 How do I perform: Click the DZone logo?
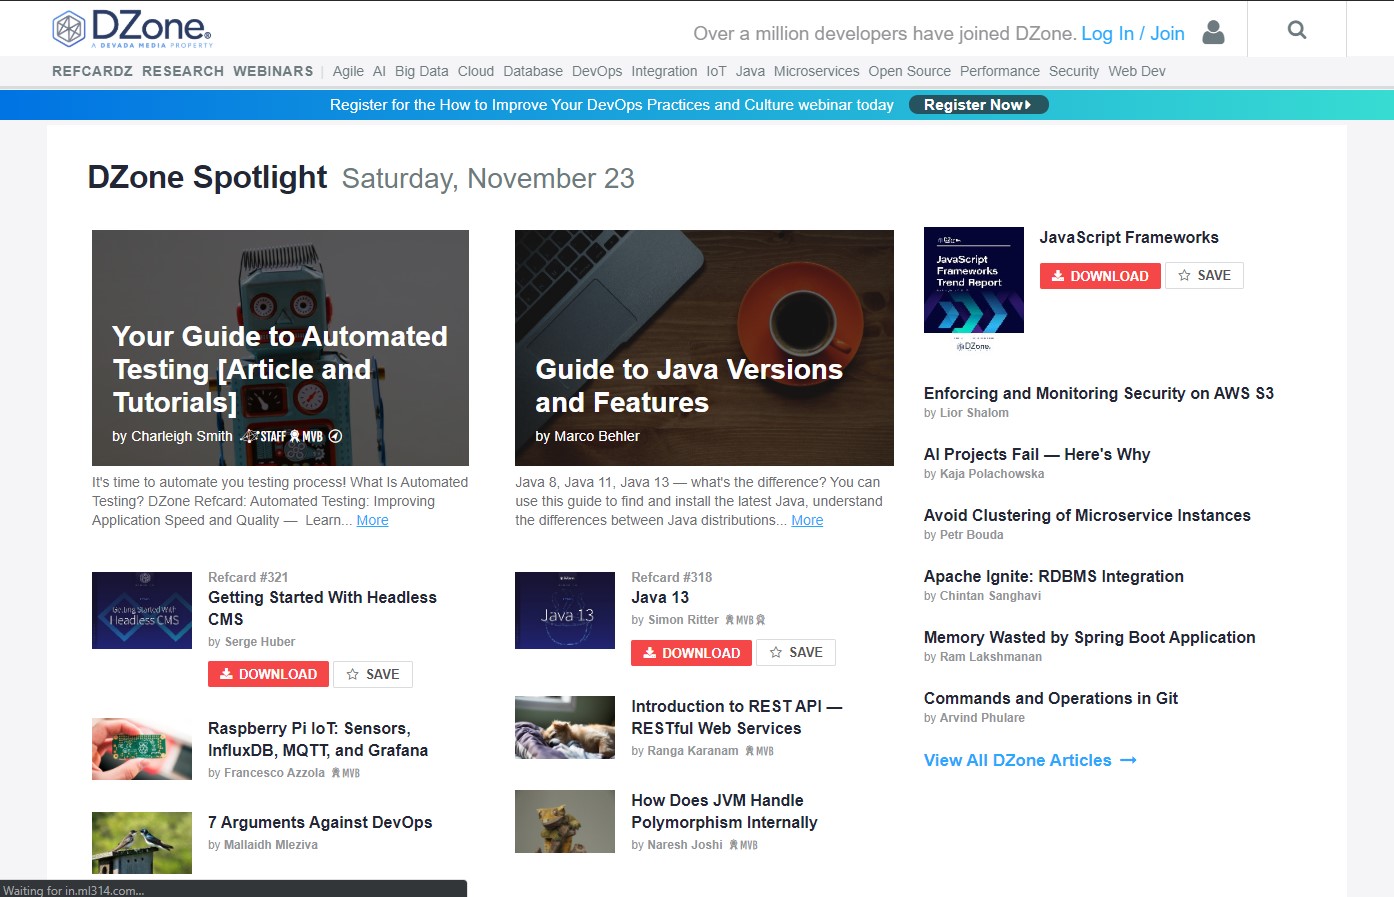(x=132, y=29)
